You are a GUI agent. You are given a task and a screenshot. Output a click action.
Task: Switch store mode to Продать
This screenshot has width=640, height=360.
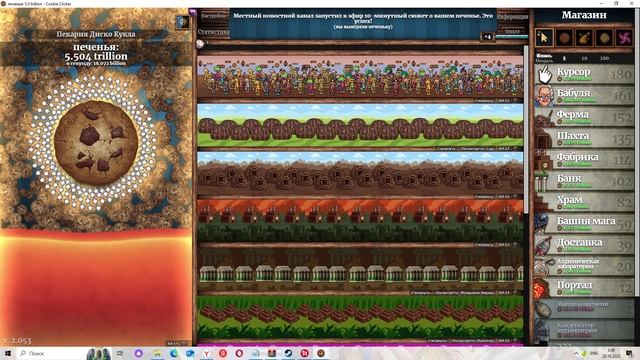point(544,61)
